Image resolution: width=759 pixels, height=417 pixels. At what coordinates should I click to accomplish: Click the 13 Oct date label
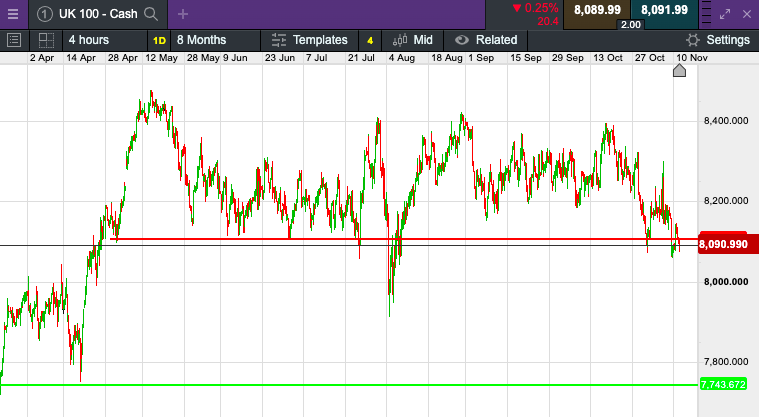(x=608, y=58)
